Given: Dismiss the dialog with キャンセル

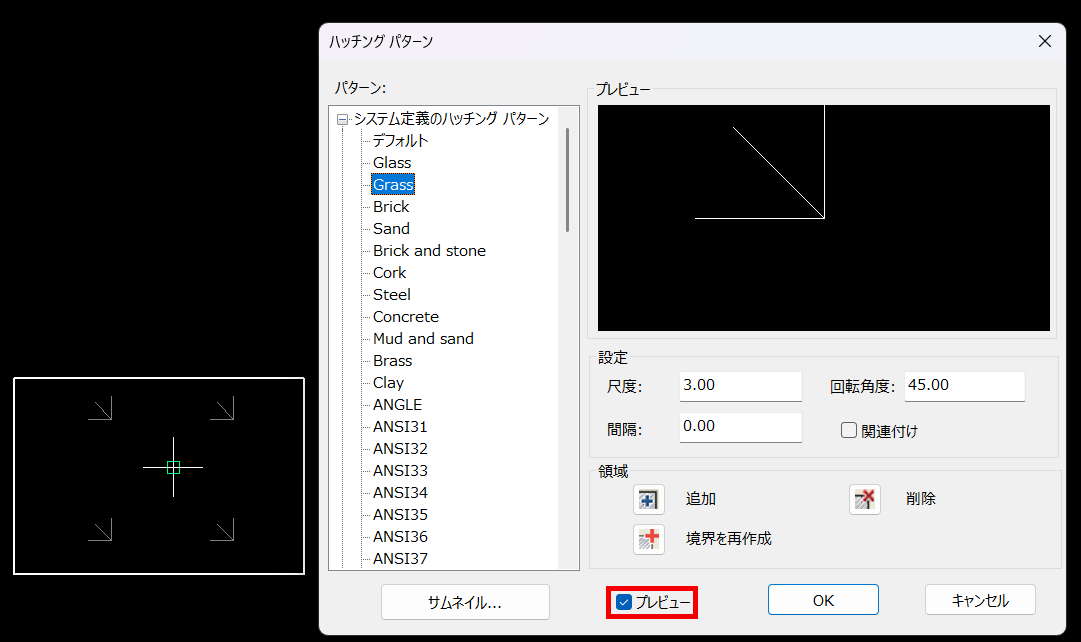Looking at the screenshot, I should [x=981, y=599].
